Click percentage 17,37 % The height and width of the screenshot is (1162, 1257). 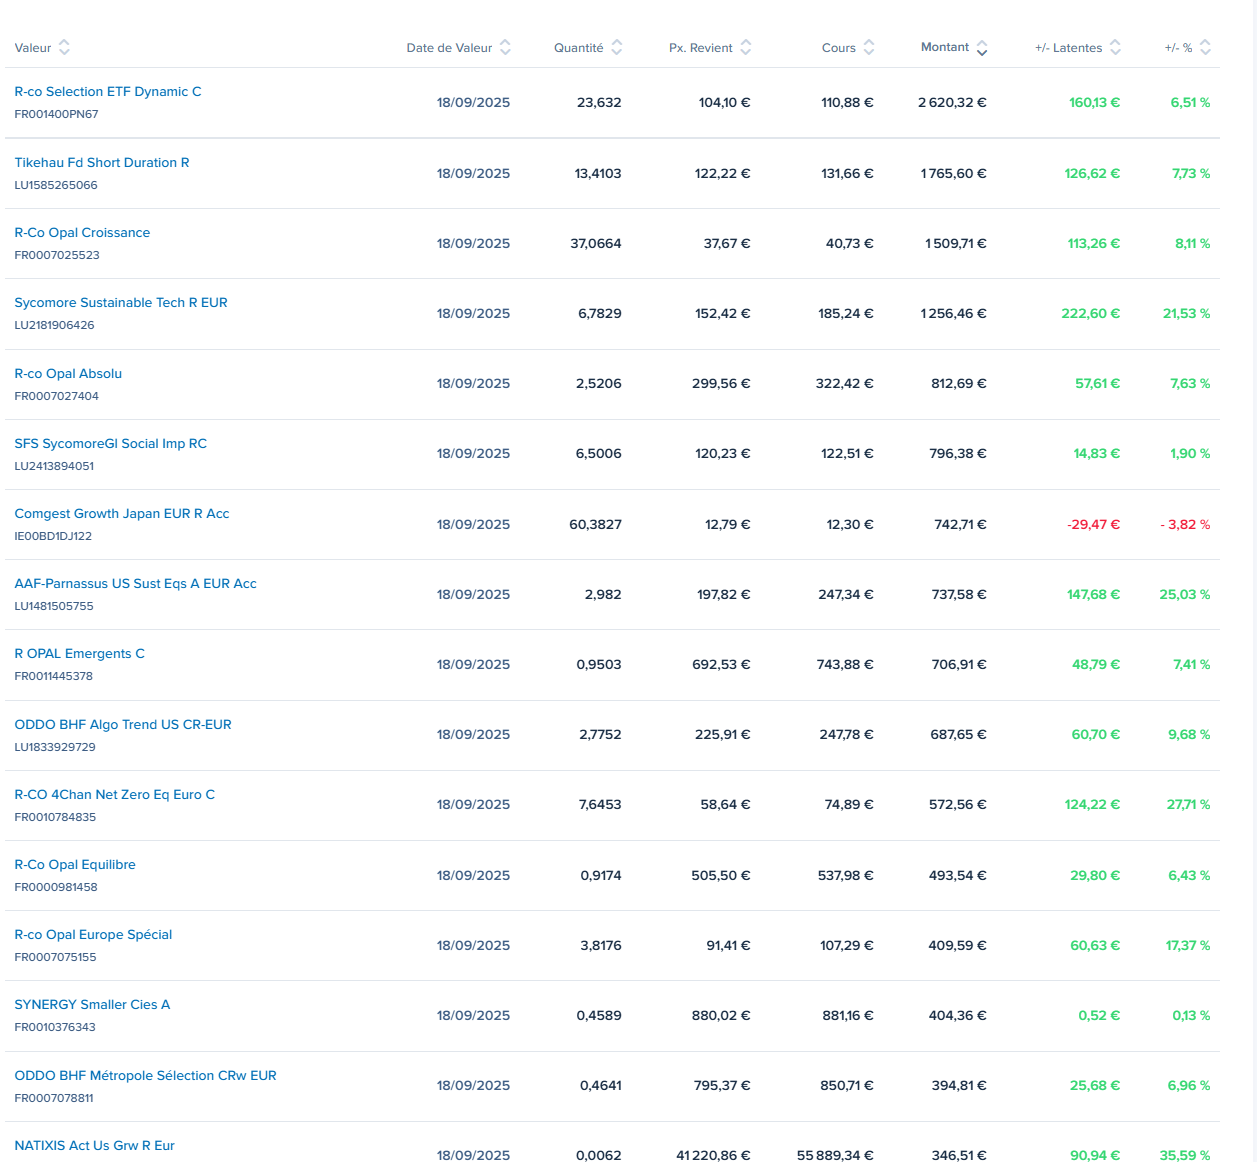click(x=1188, y=945)
